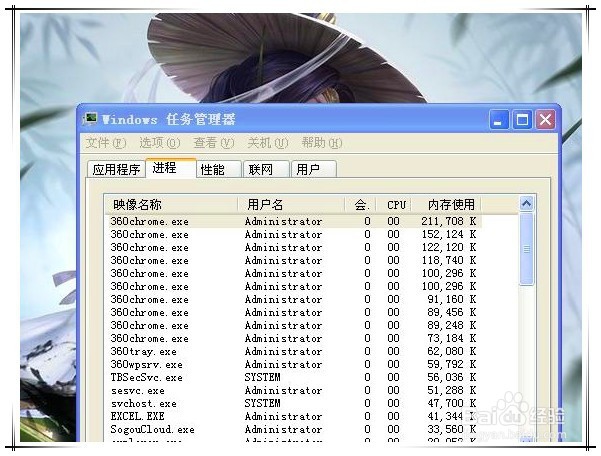This screenshot has width=601, height=456.
Task: Open the 帮助(H) menu
Action: 322,143
